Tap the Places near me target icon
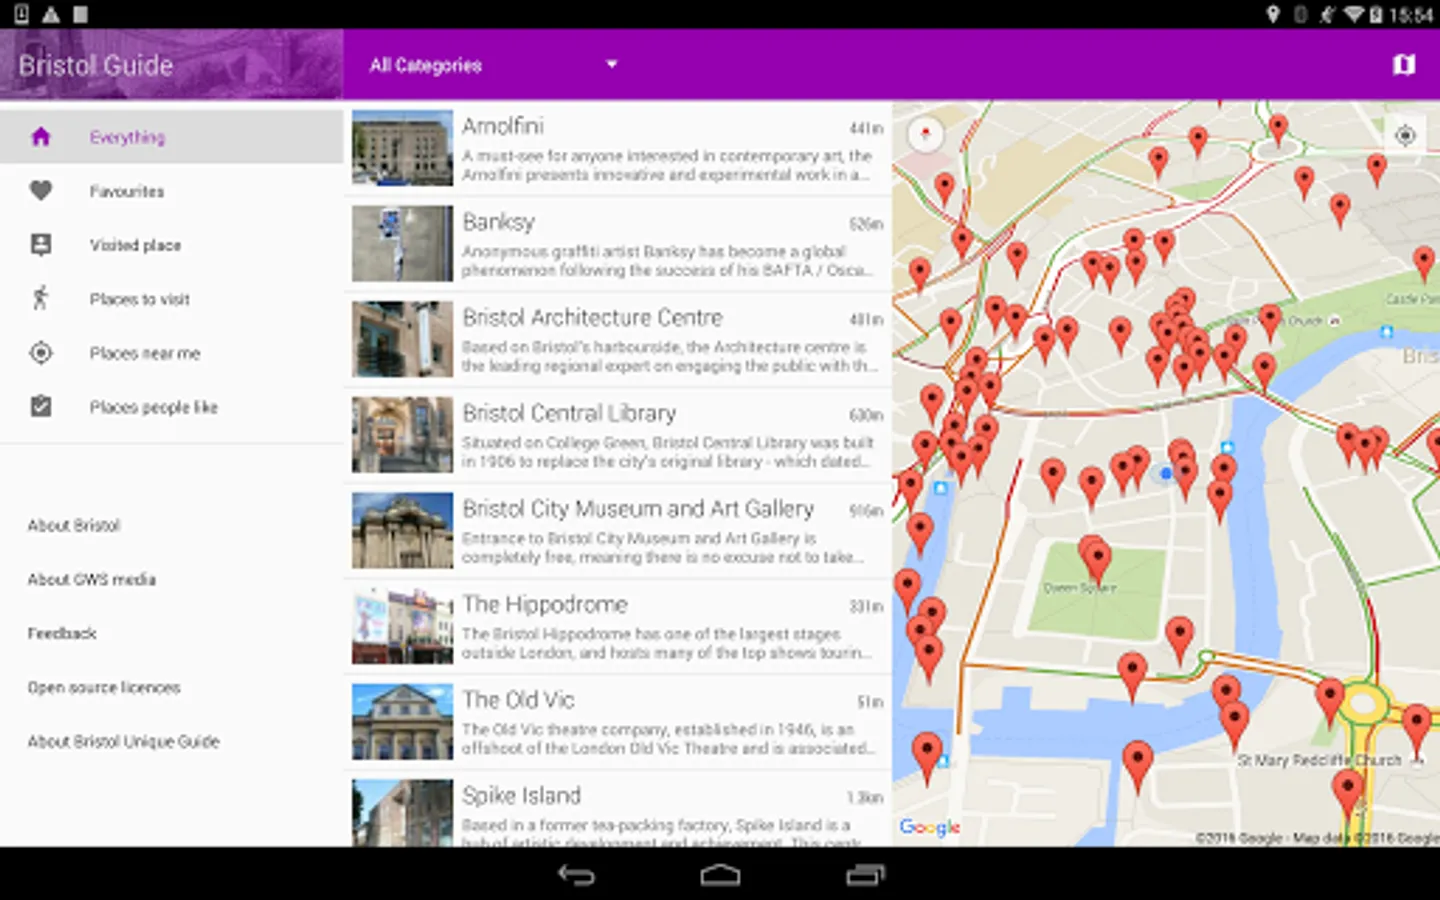Viewport: 1440px width, 900px height. (40, 352)
